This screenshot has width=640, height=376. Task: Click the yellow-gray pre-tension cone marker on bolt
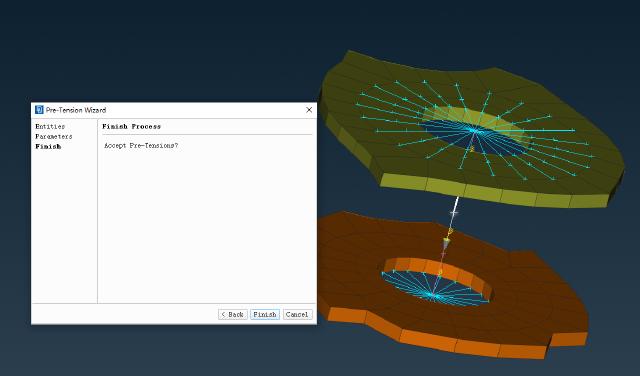[x=446, y=243]
